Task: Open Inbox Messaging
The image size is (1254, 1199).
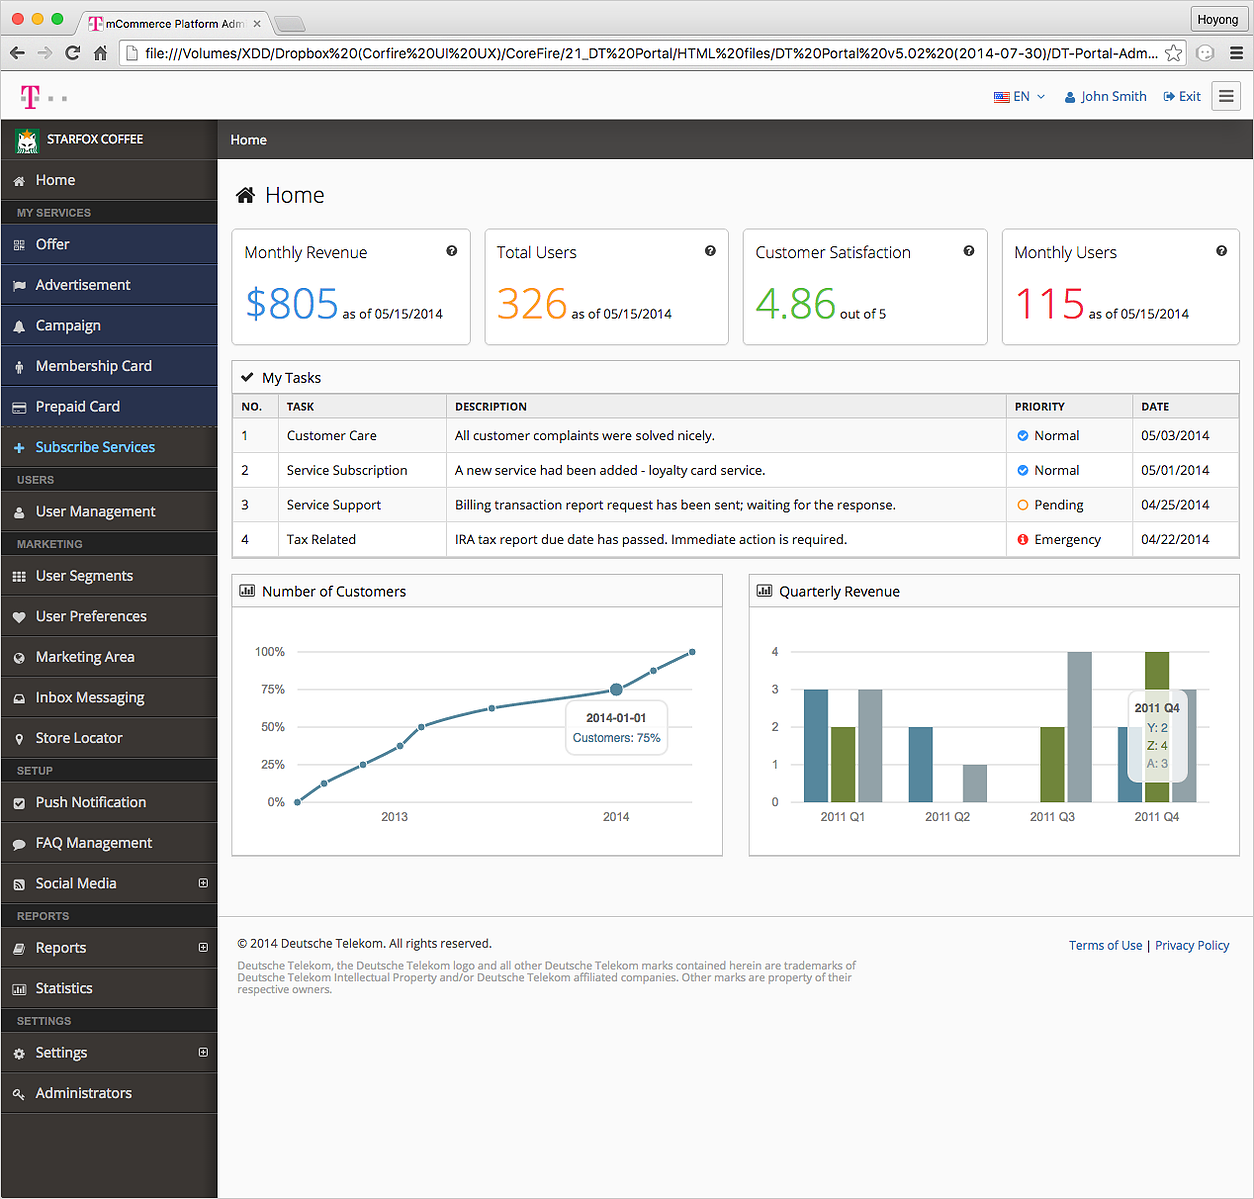Action: point(109,697)
